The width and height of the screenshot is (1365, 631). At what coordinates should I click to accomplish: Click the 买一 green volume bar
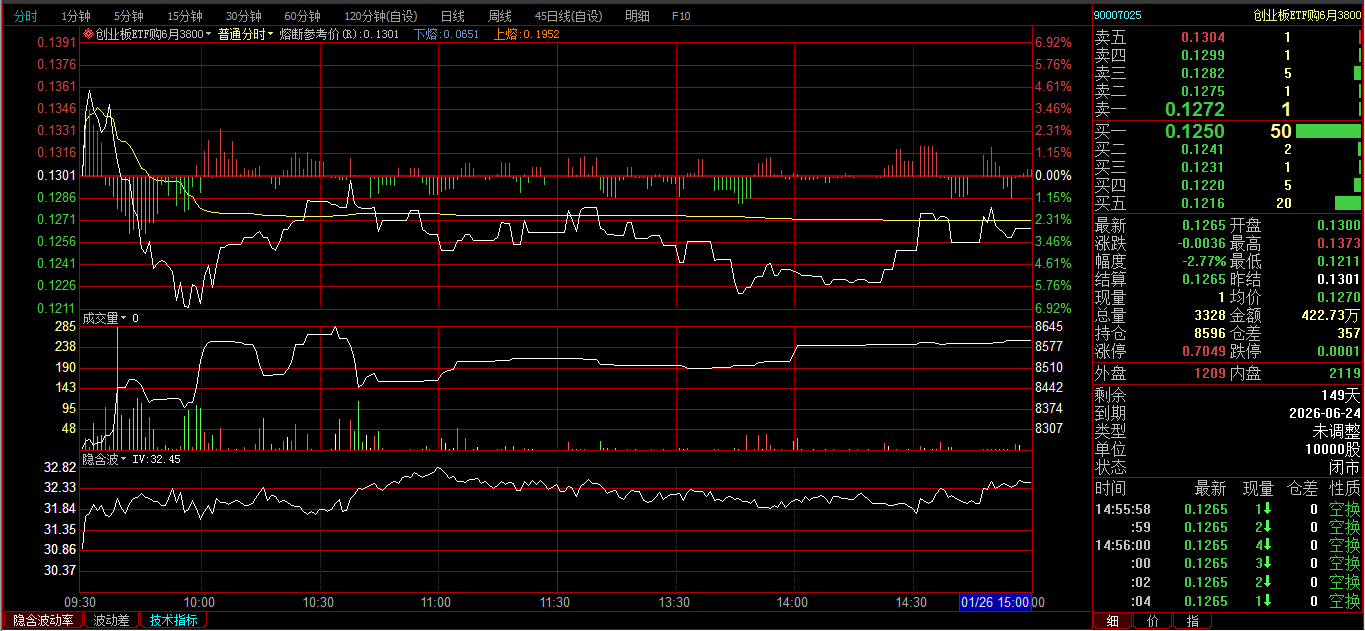(1328, 131)
